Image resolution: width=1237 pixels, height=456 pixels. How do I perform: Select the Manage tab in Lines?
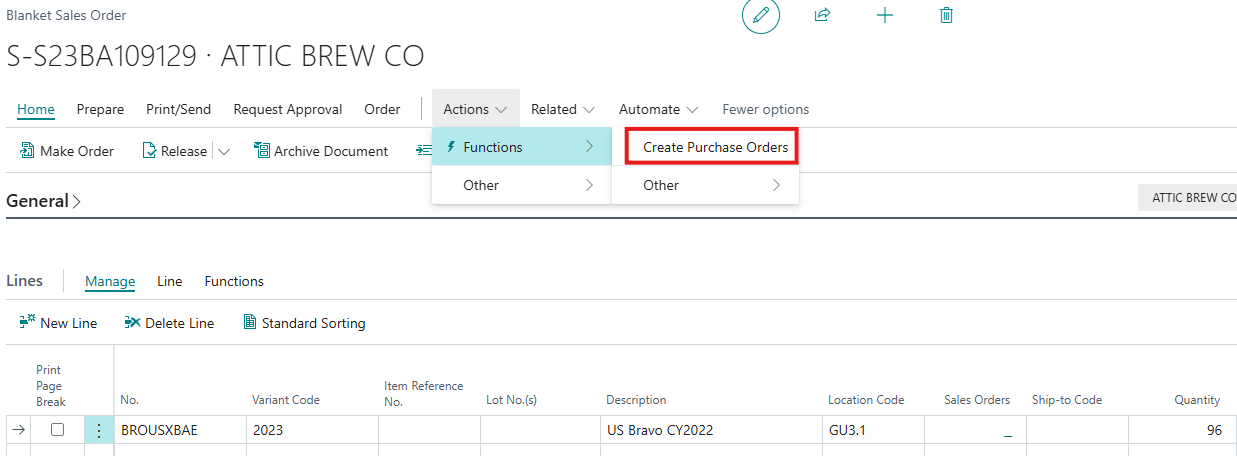pos(110,281)
